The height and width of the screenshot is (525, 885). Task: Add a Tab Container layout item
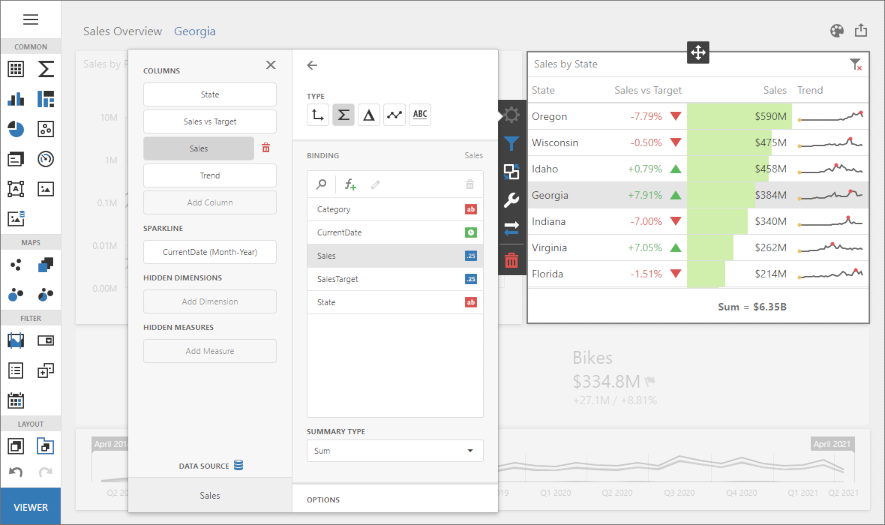click(46, 446)
